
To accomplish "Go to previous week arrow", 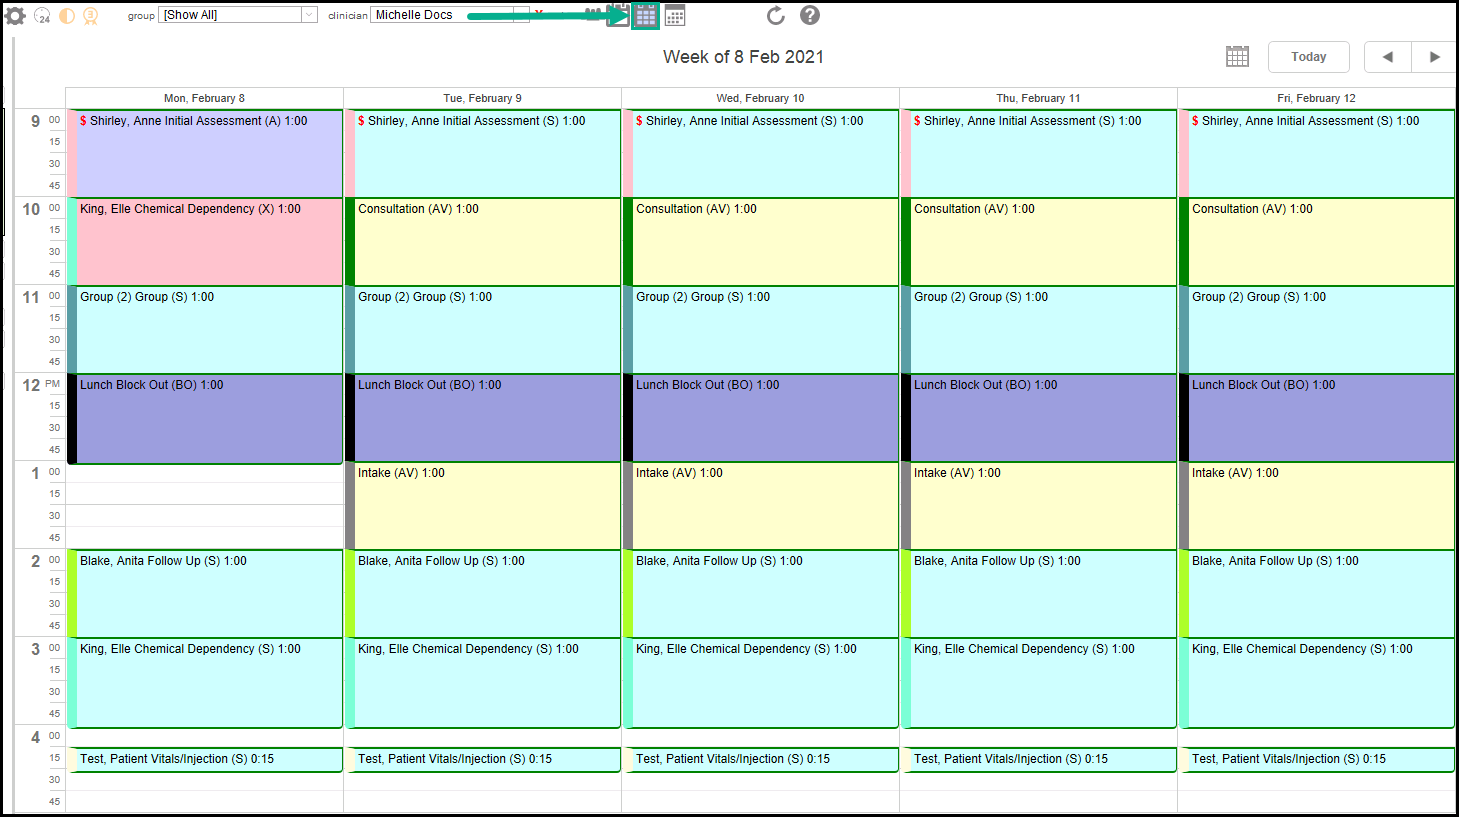I will (x=1387, y=57).
